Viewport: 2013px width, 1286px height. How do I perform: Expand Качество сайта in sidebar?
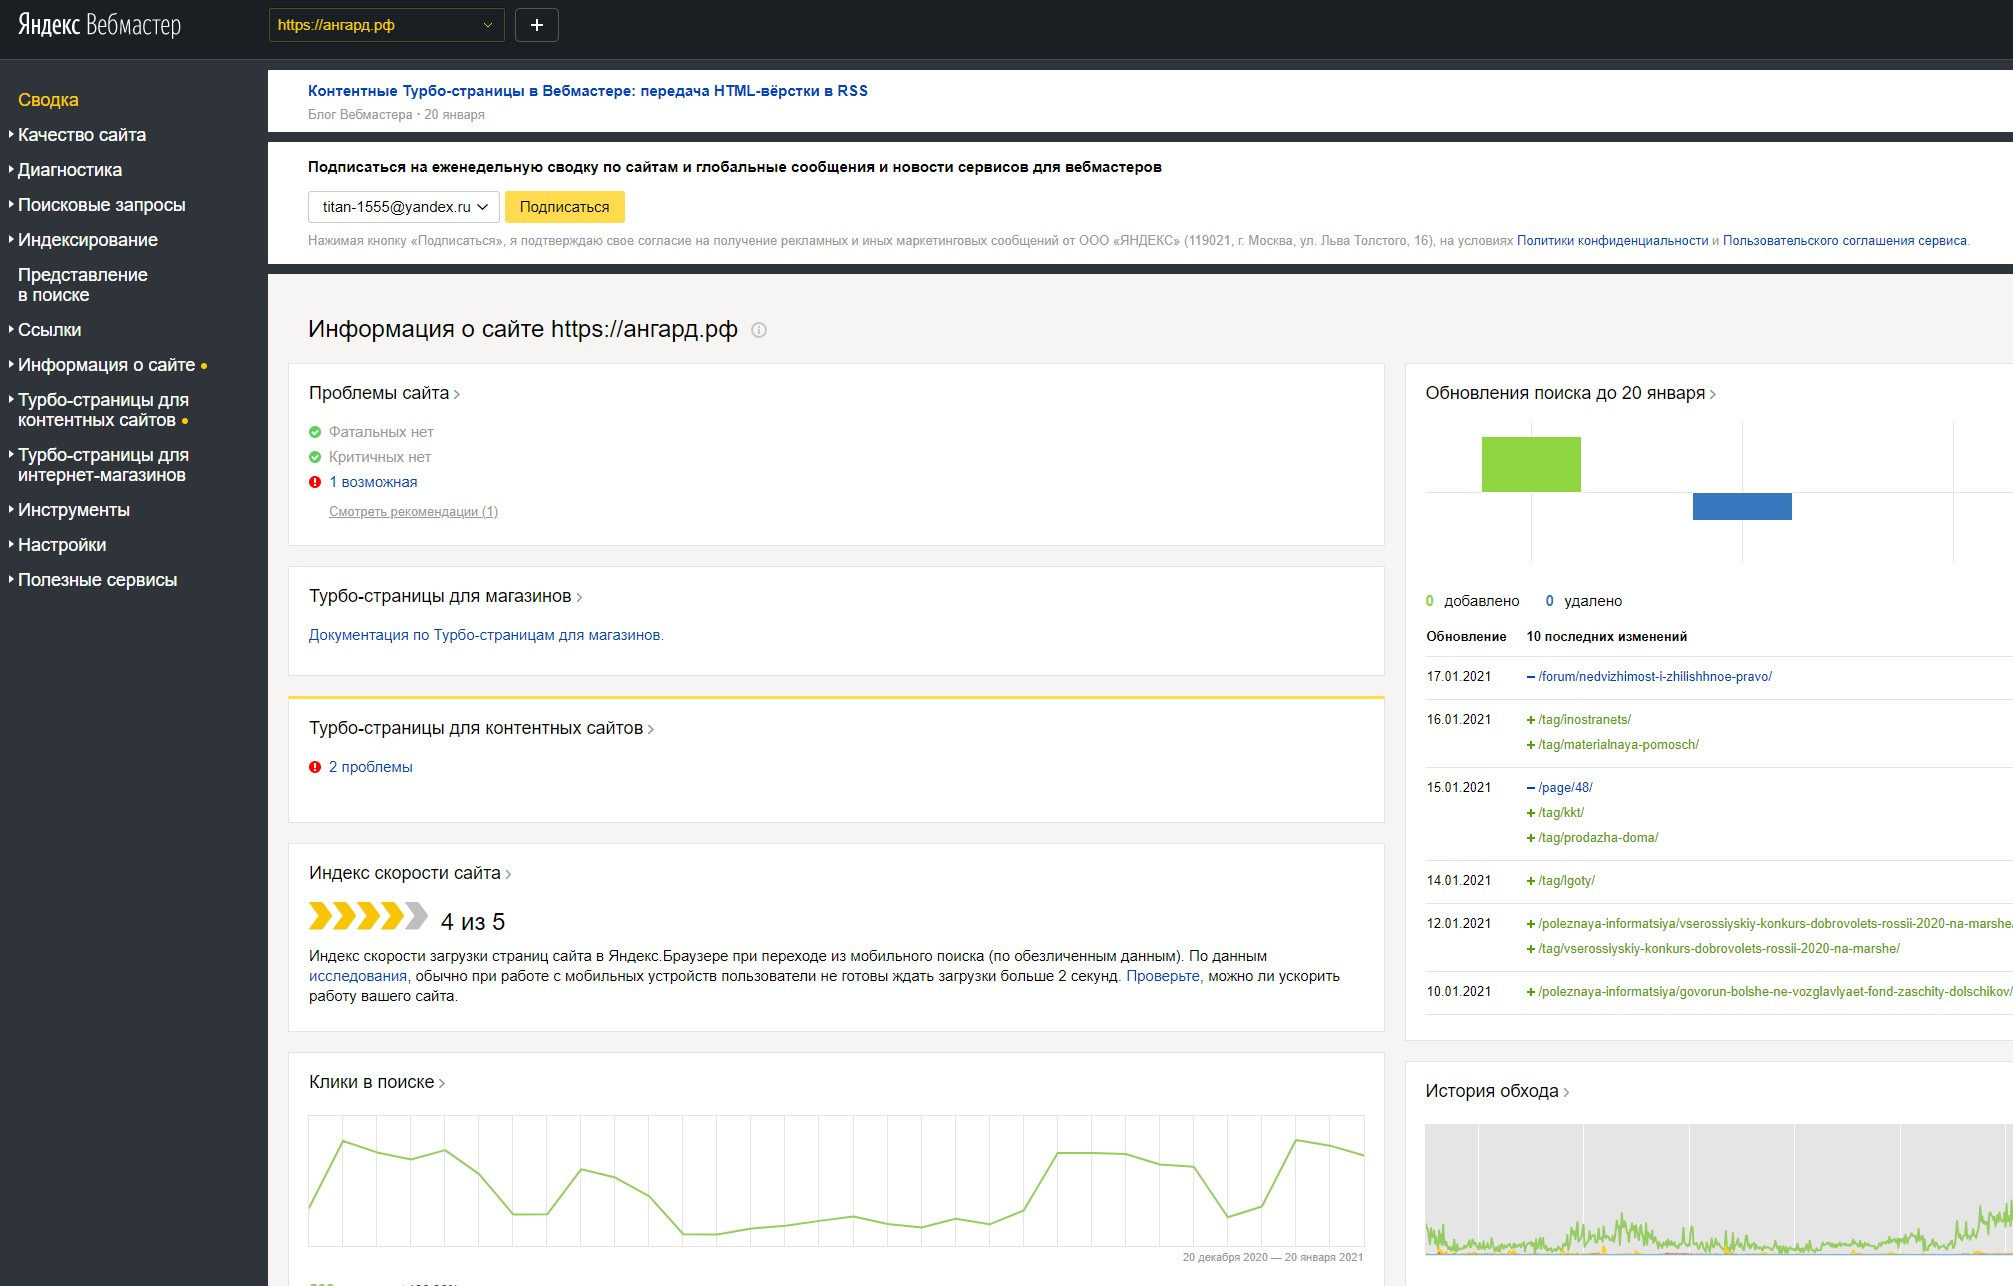tap(82, 135)
